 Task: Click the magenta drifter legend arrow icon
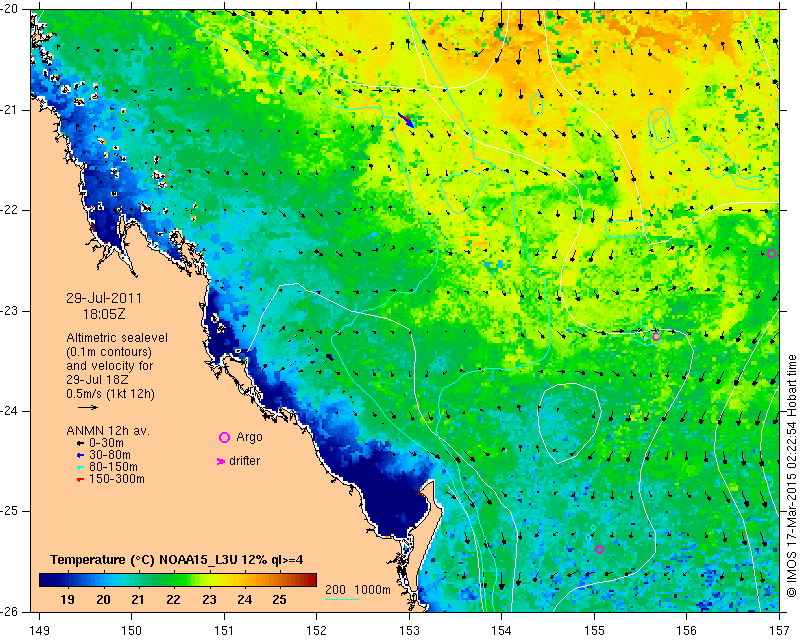click(x=221, y=461)
